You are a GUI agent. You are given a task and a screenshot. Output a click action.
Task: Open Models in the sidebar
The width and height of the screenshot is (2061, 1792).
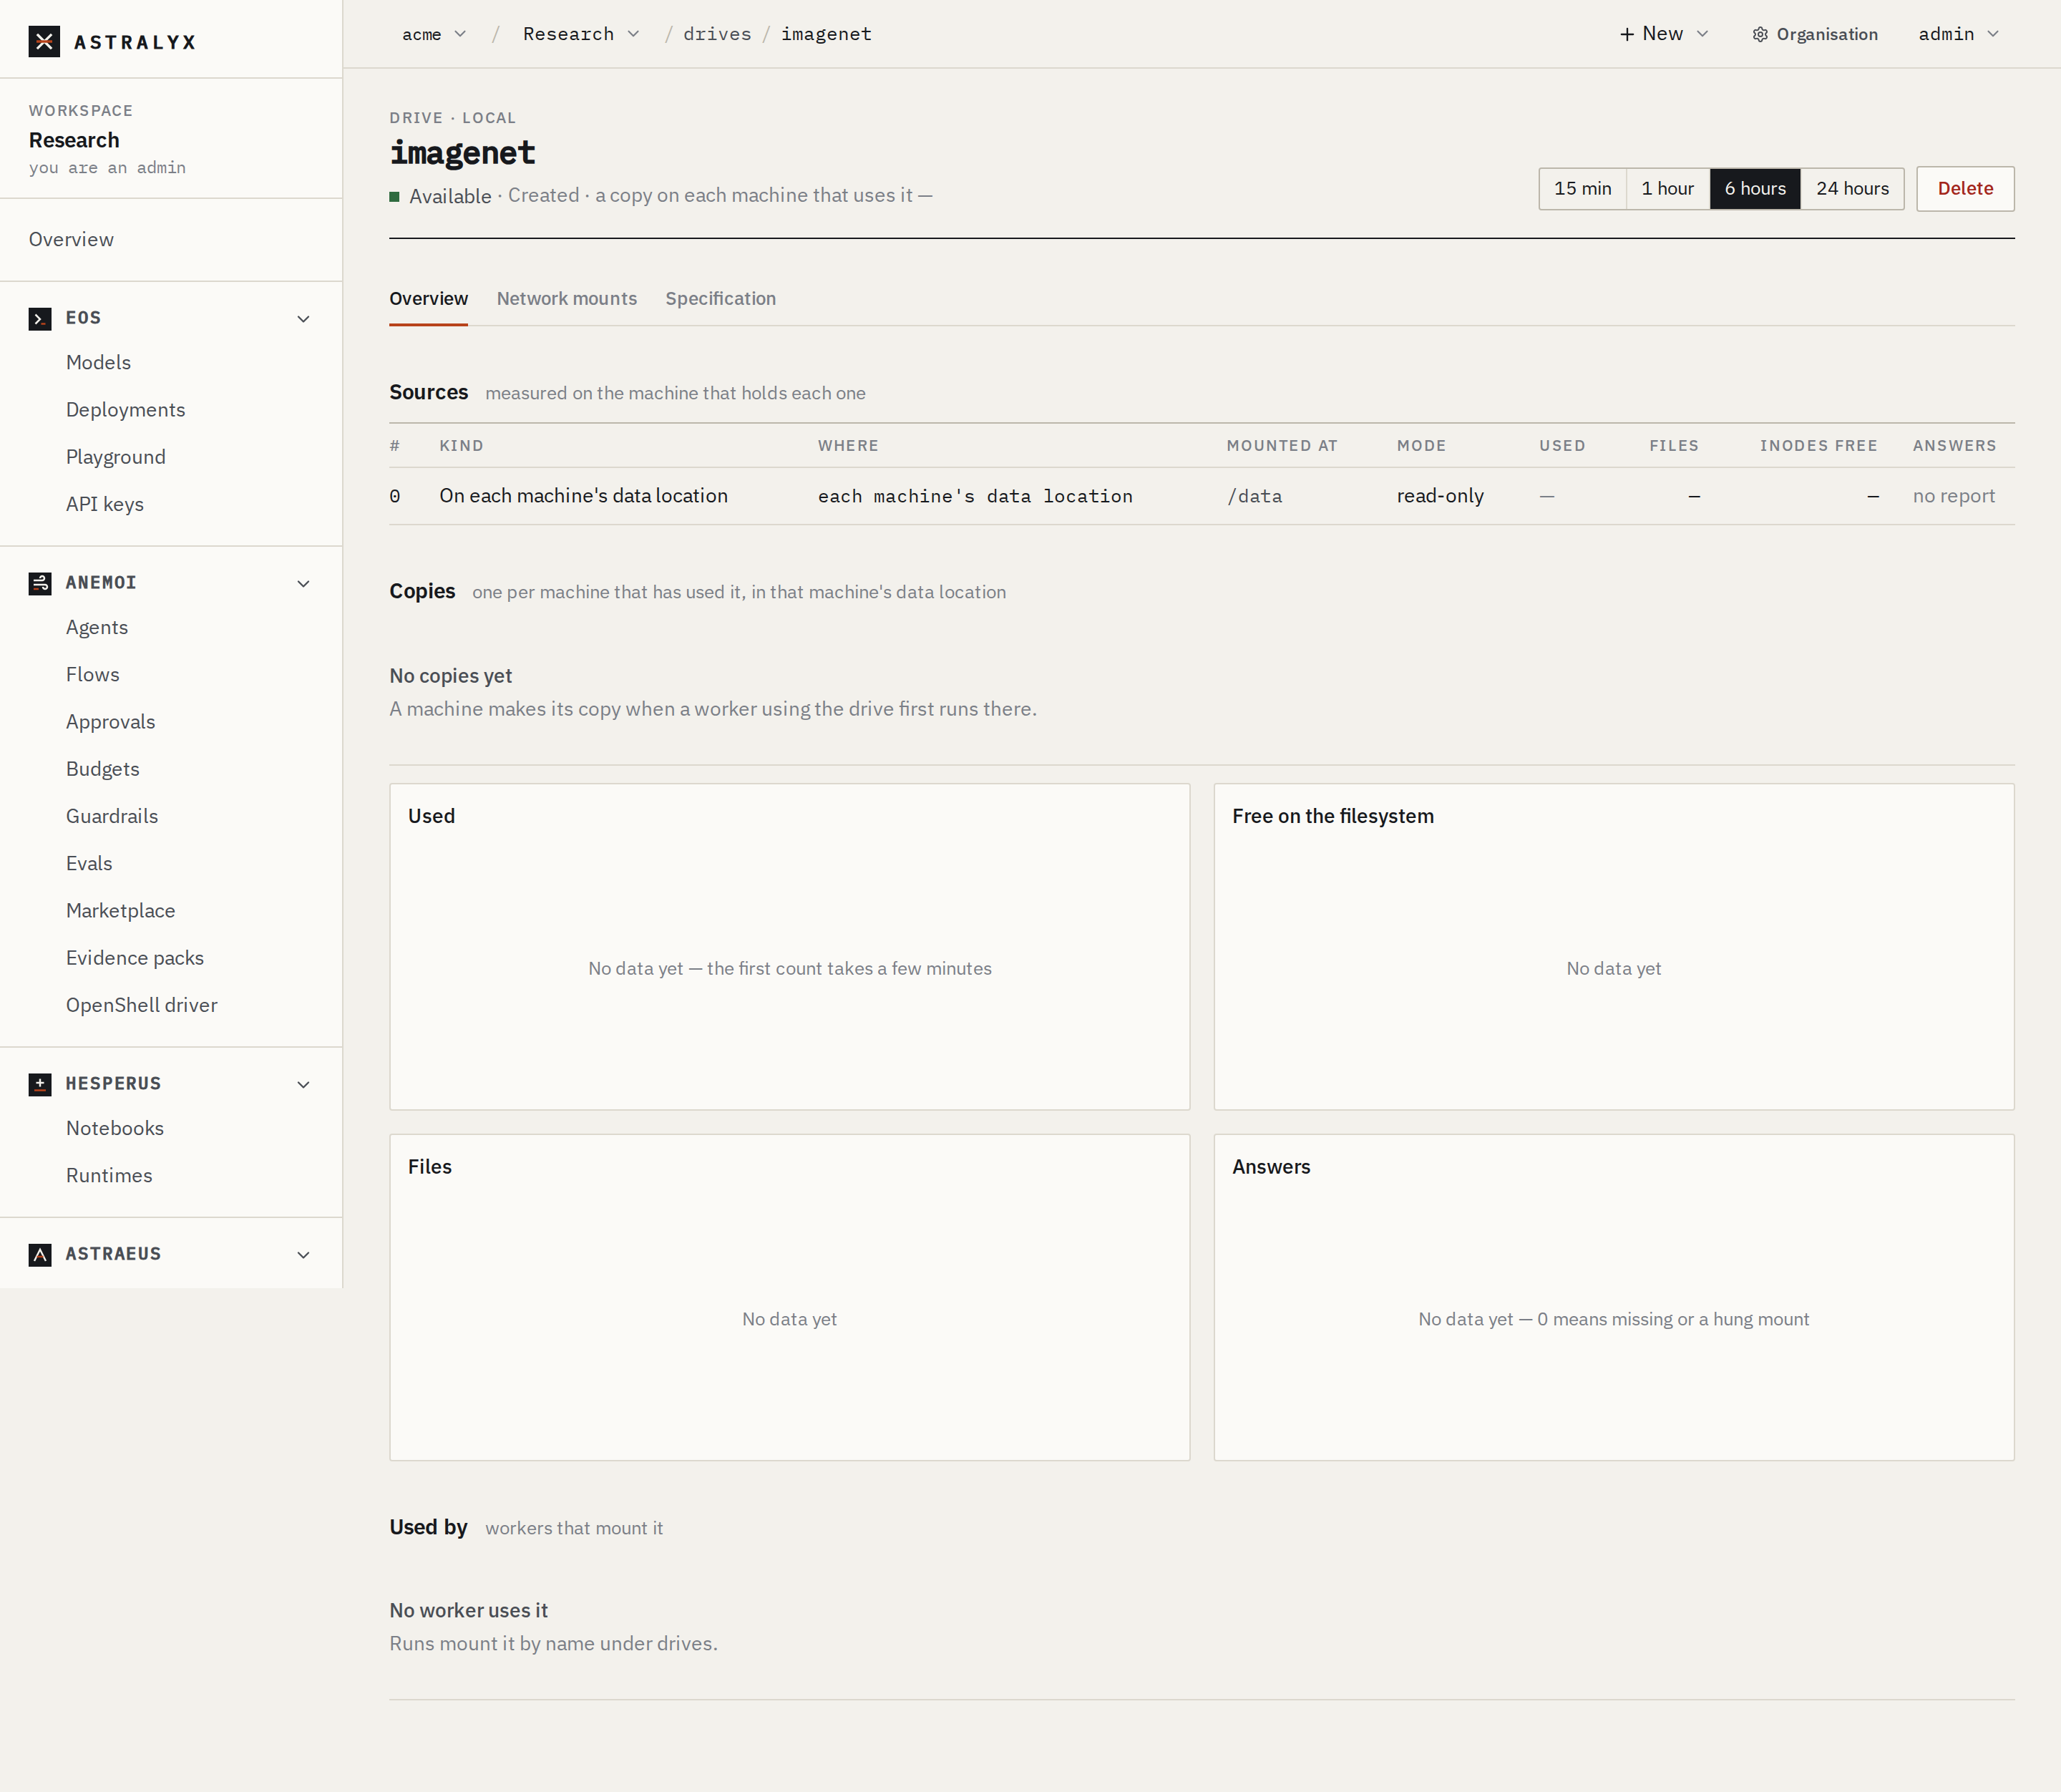click(98, 363)
